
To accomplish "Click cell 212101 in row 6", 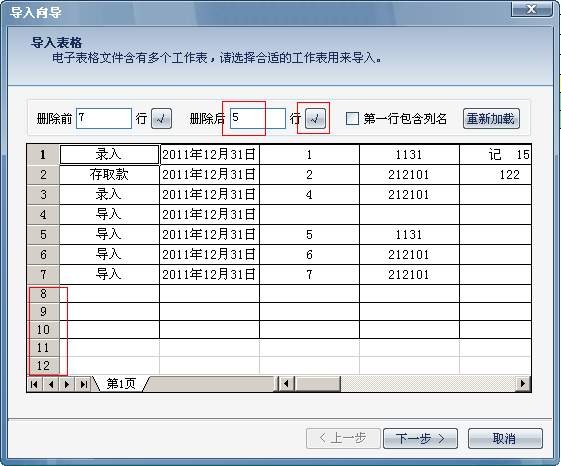I will [409, 255].
